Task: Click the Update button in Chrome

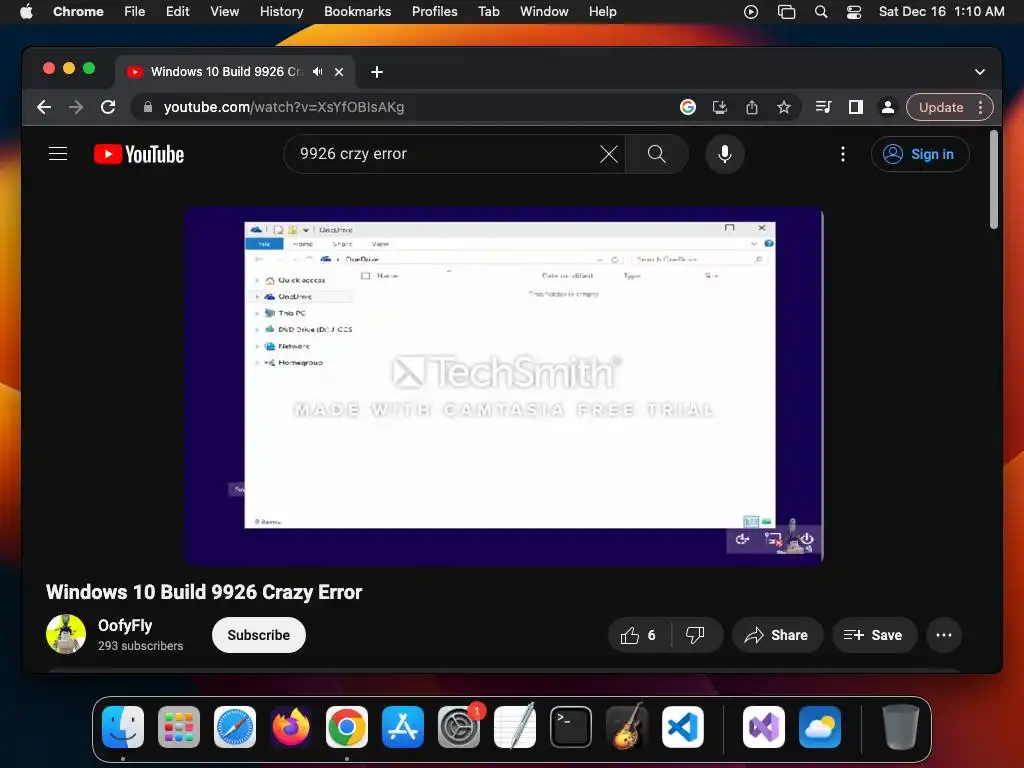Action: 941,107
